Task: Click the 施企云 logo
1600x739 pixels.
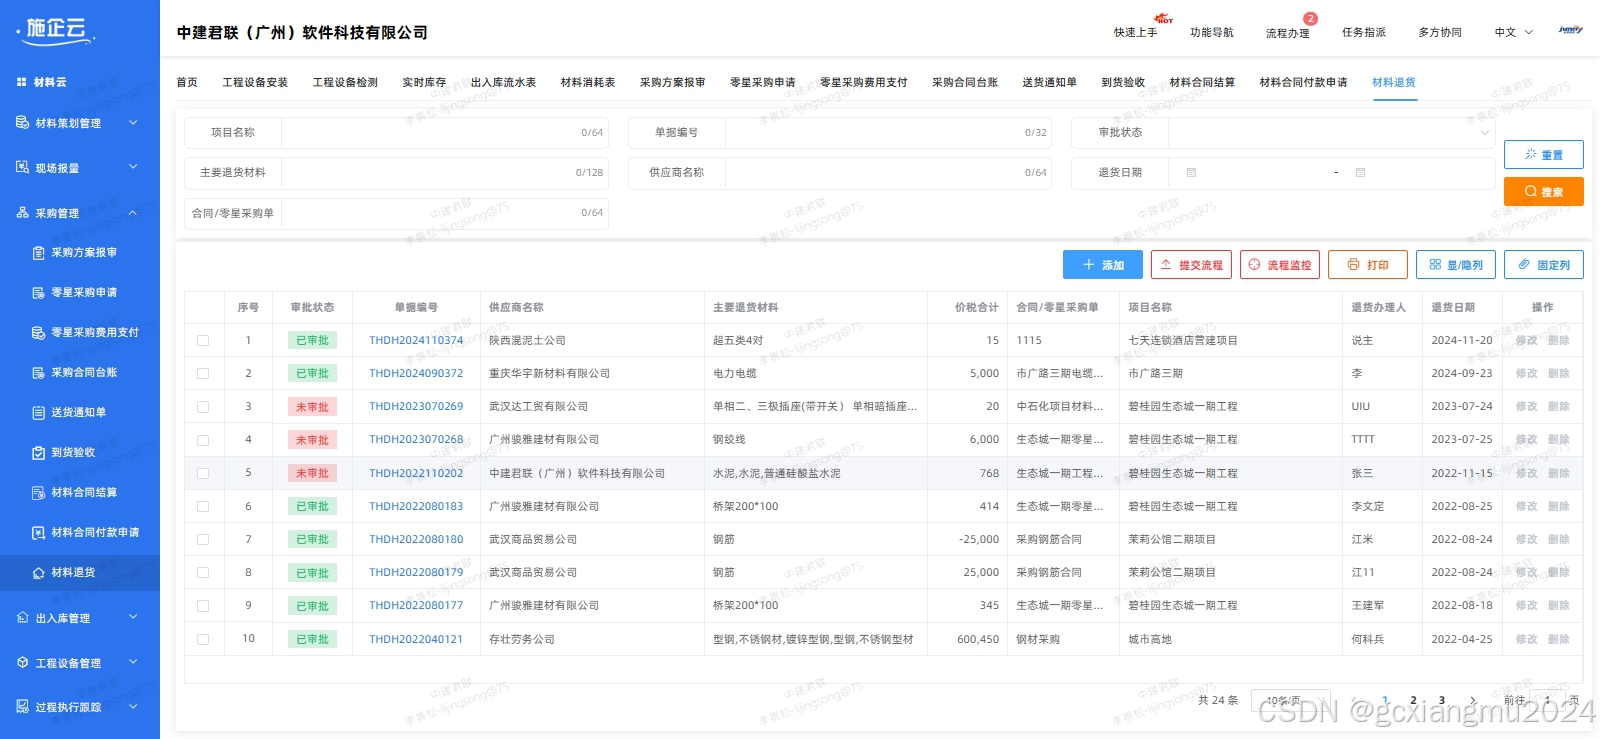Action: click(56, 30)
